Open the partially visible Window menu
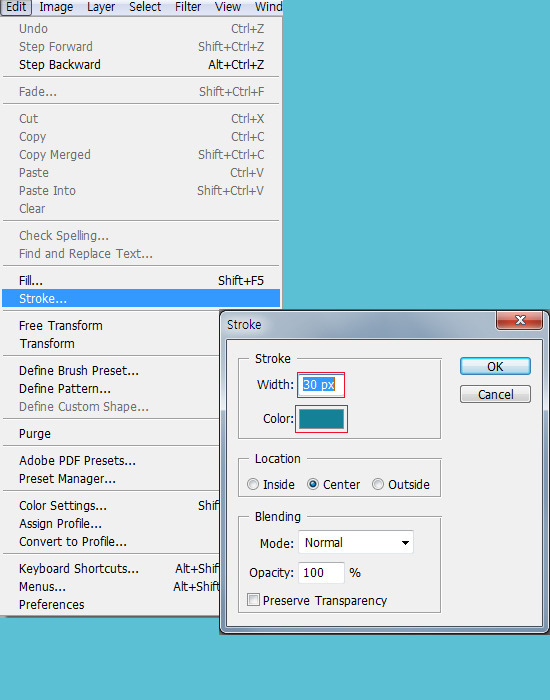 click(268, 7)
